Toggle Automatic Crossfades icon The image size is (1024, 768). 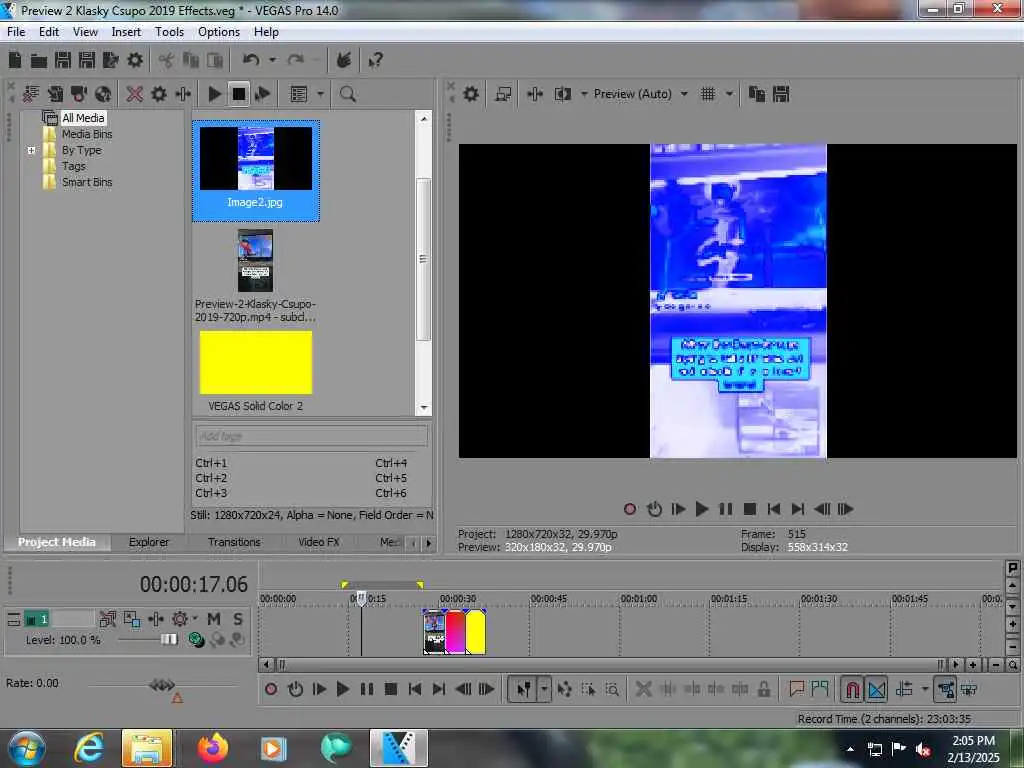[876, 690]
